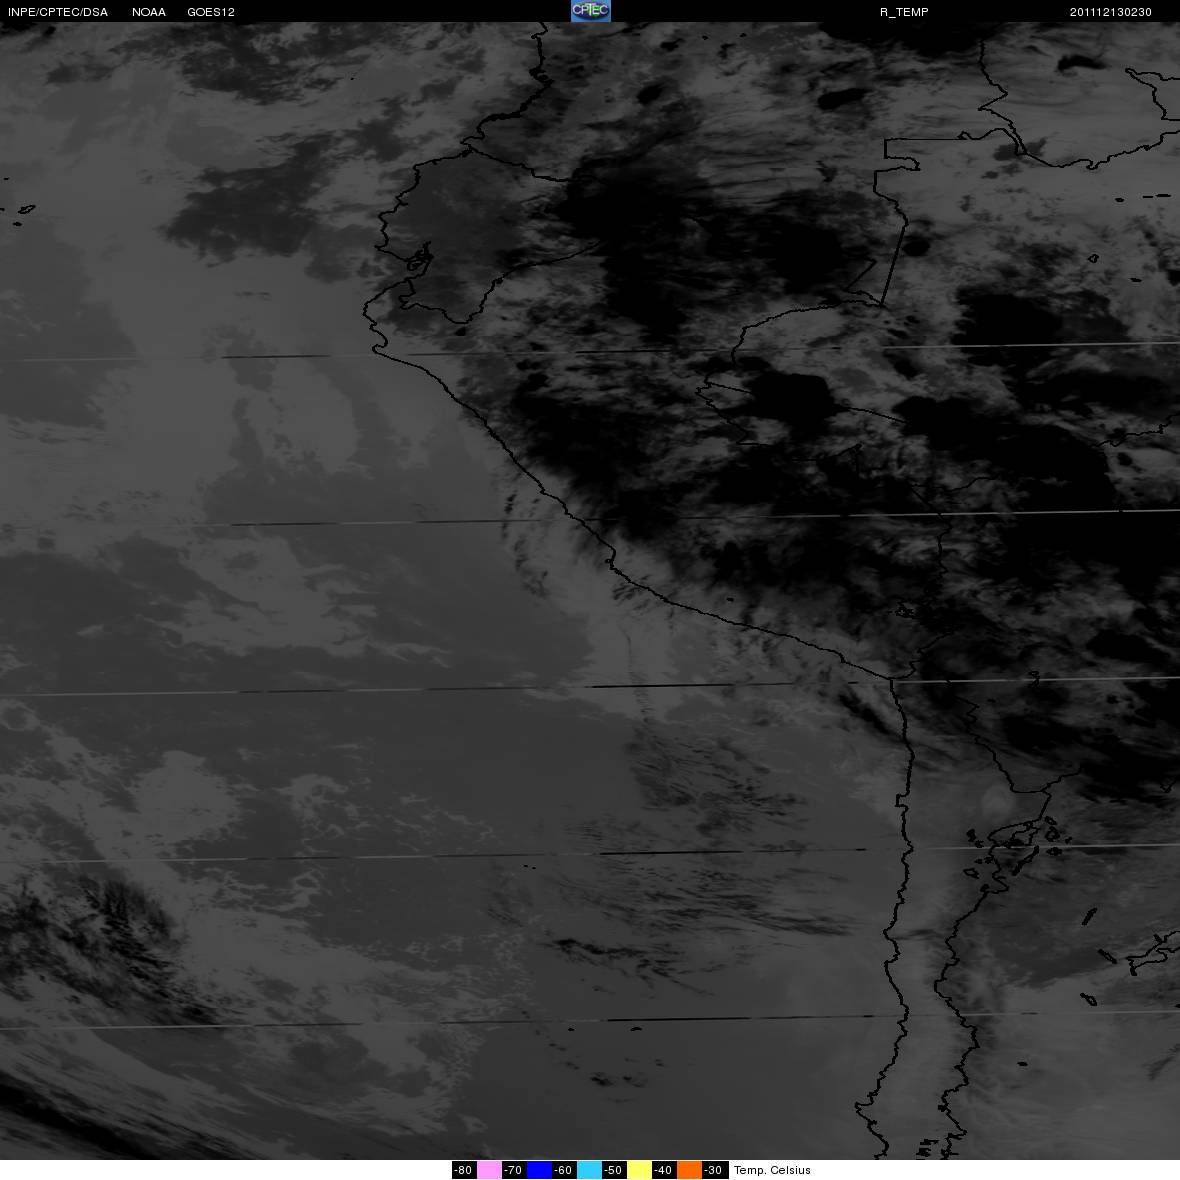Click the 201112130230 timestamp

[1111, 12]
